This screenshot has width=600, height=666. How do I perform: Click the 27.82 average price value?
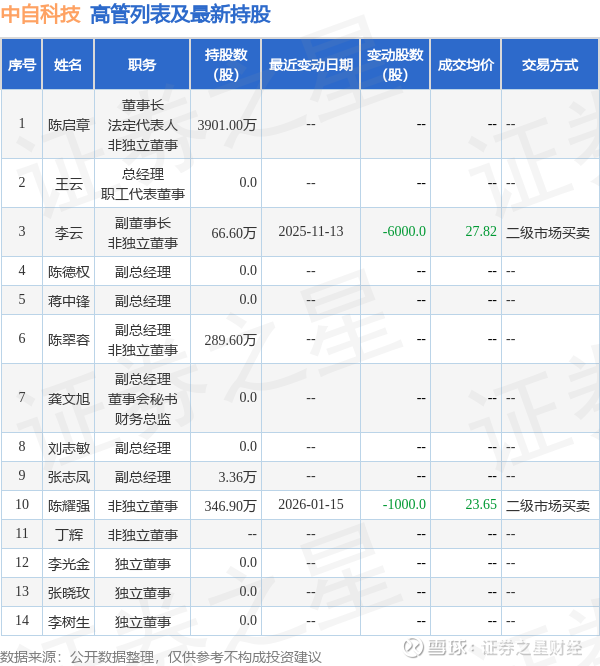(481, 231)
